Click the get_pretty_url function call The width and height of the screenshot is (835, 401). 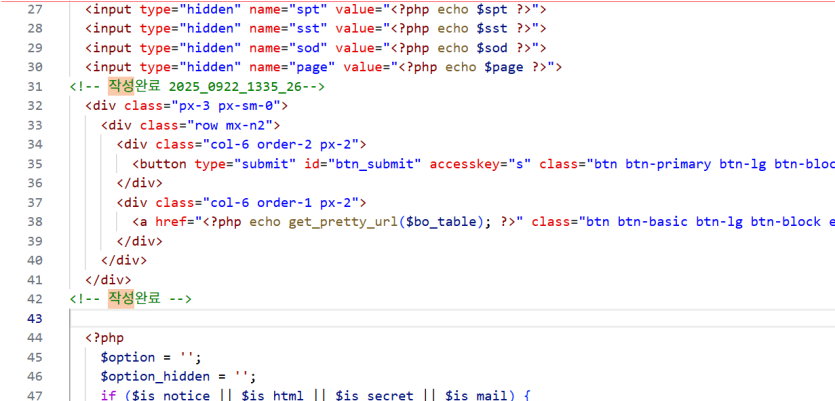(x=343, y=222)
